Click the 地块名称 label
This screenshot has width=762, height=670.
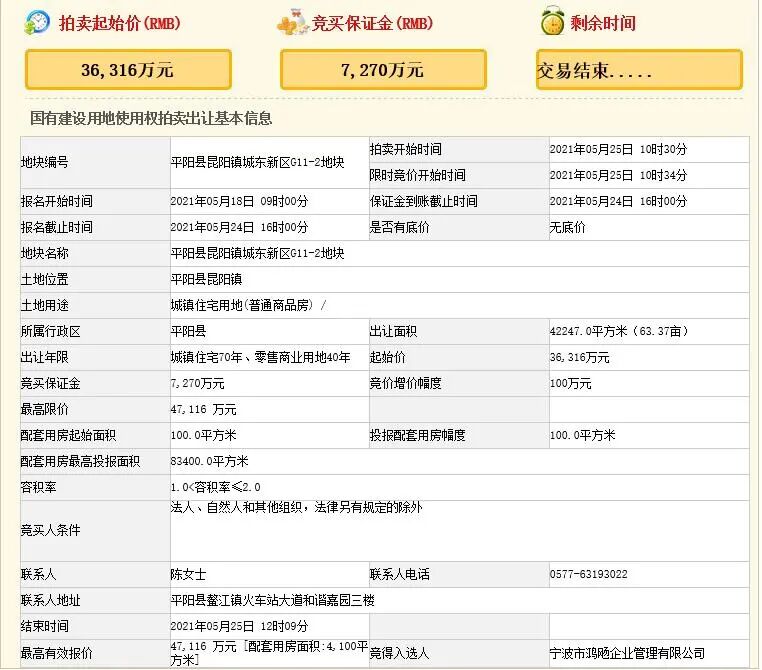[x=44, y=253]
